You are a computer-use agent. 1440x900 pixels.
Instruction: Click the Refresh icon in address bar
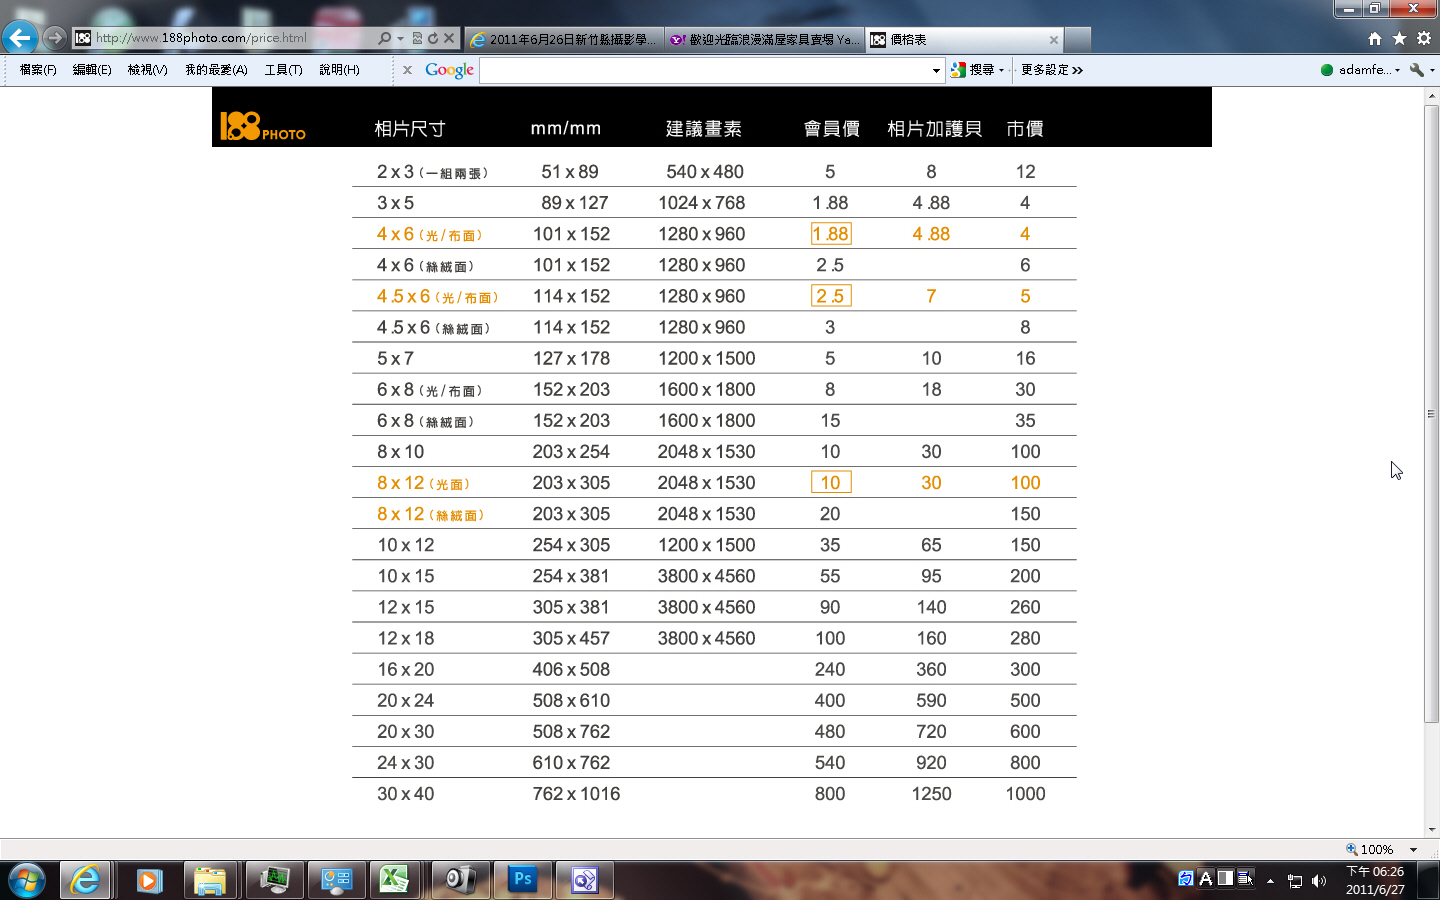coord(433,38)
